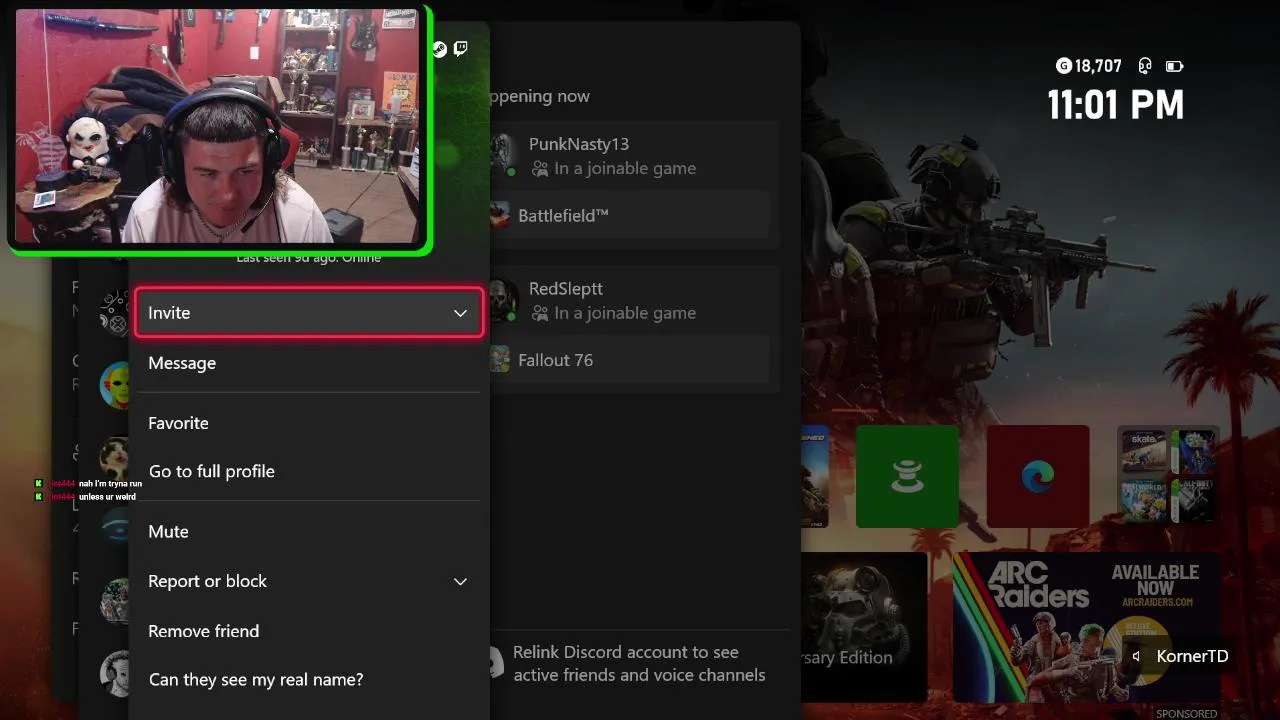Mute this friend
This screenshot has width=1280, height=720.
point(309,531)
